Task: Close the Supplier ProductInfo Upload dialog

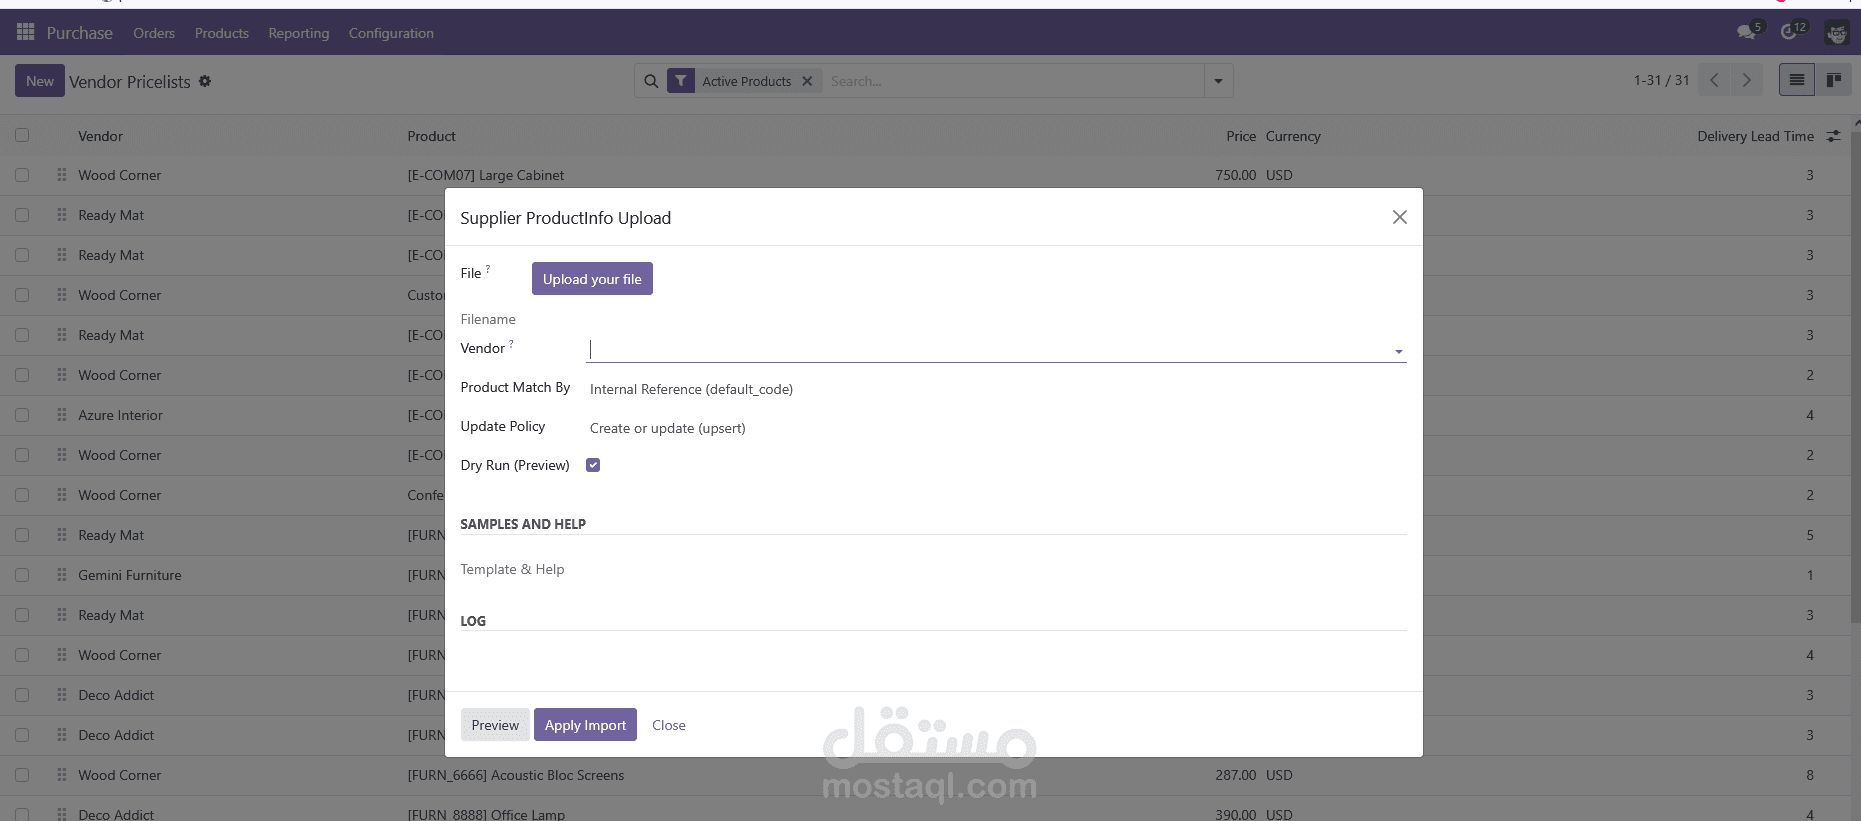Action: 1400,217
